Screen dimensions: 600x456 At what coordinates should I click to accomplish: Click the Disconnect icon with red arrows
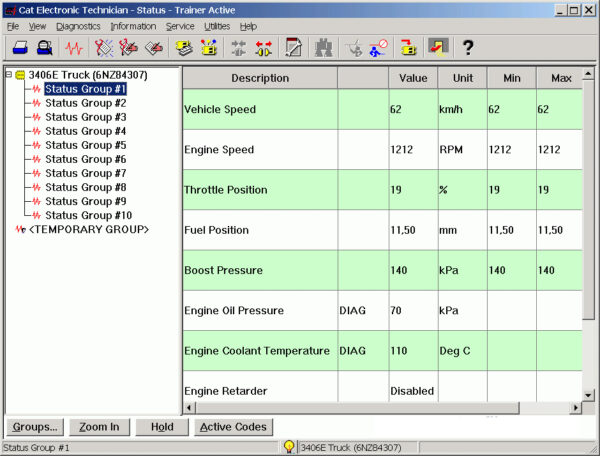(264, 48)
